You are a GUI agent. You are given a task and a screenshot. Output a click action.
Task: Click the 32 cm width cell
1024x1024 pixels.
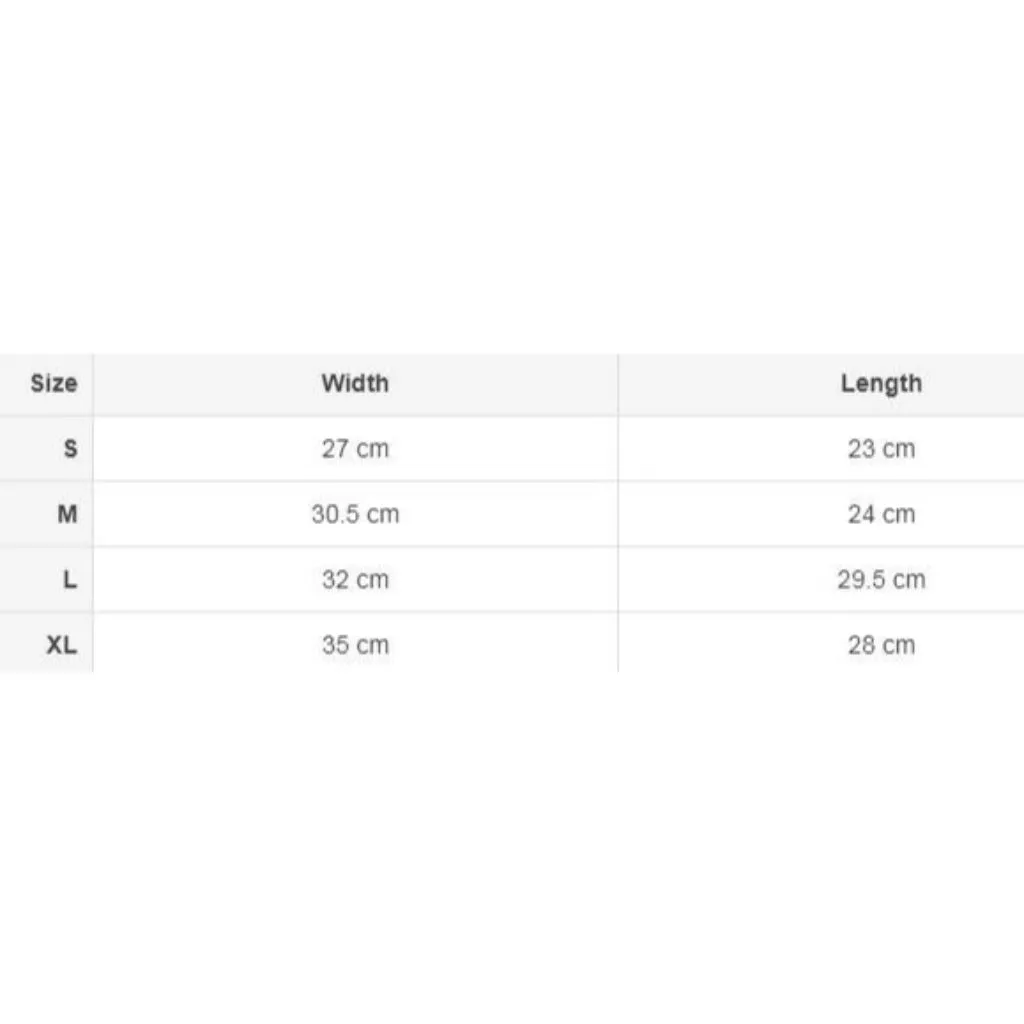355,579
